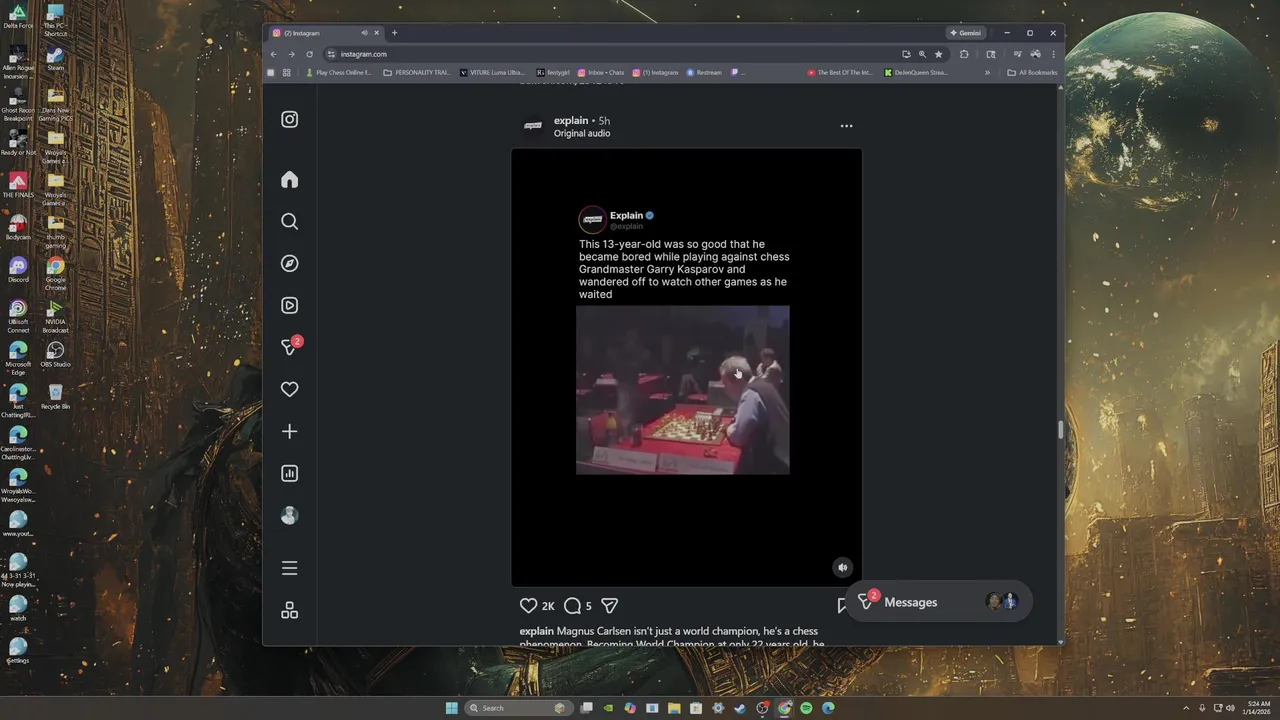The height and width of the screenshot is (720, 1280).
Task: Mute the Instagram tab audio indicator
Action: coord(364,33)
